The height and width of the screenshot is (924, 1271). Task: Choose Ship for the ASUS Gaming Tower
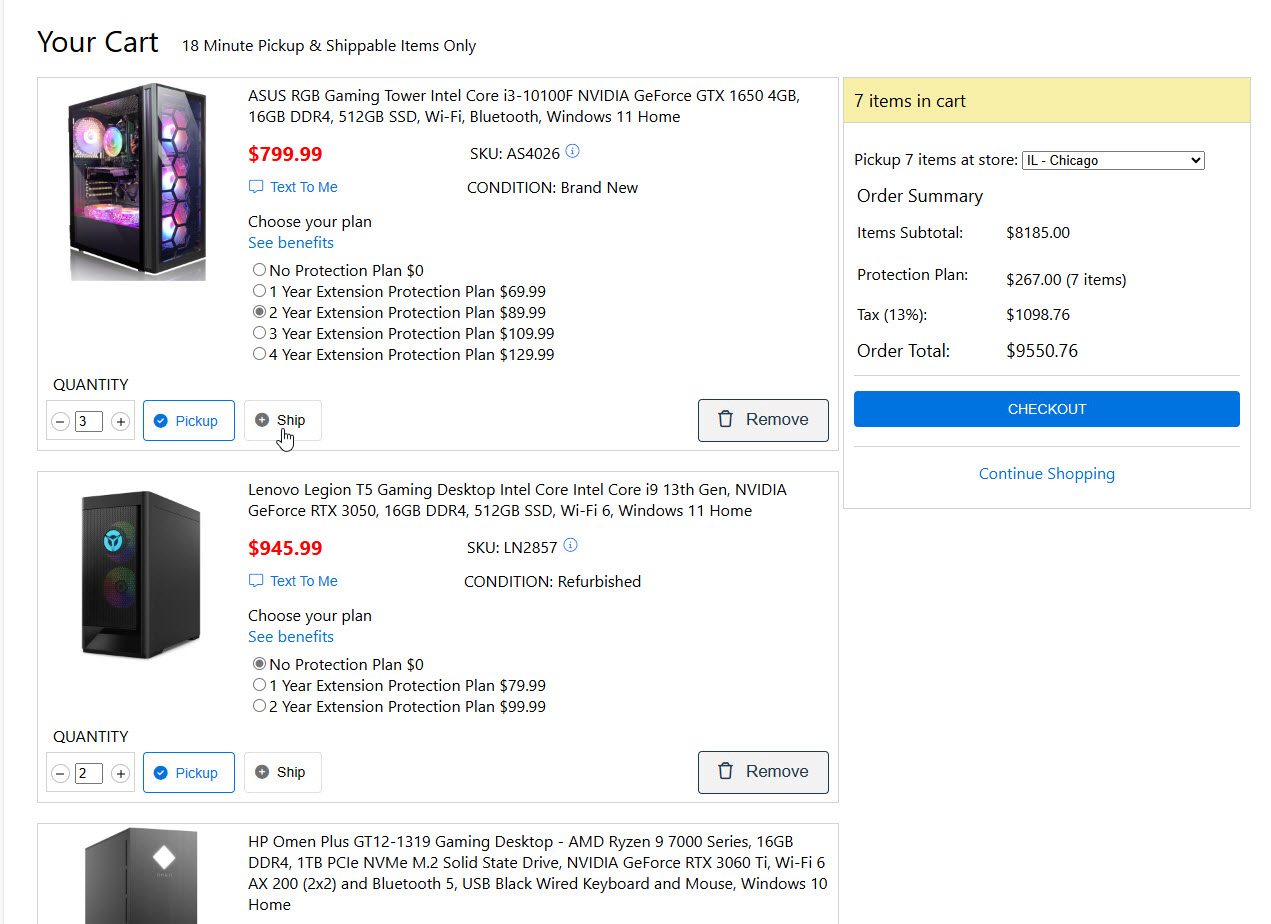tap(282, 420)
